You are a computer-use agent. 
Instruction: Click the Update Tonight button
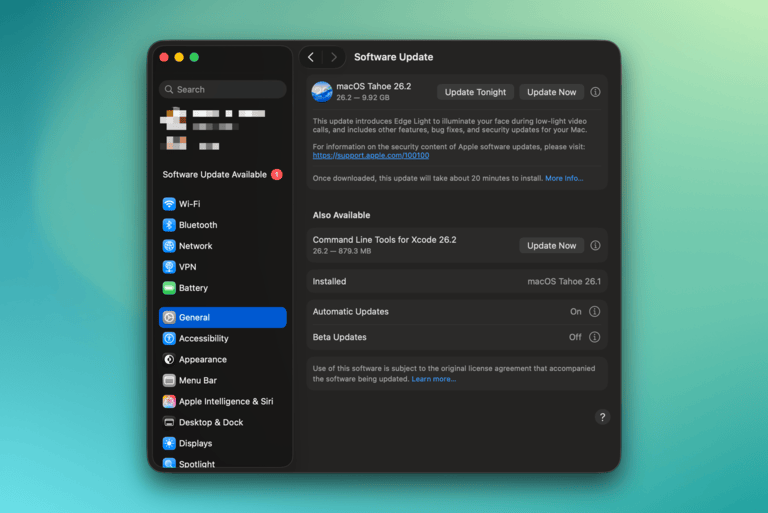pos(475,92)
